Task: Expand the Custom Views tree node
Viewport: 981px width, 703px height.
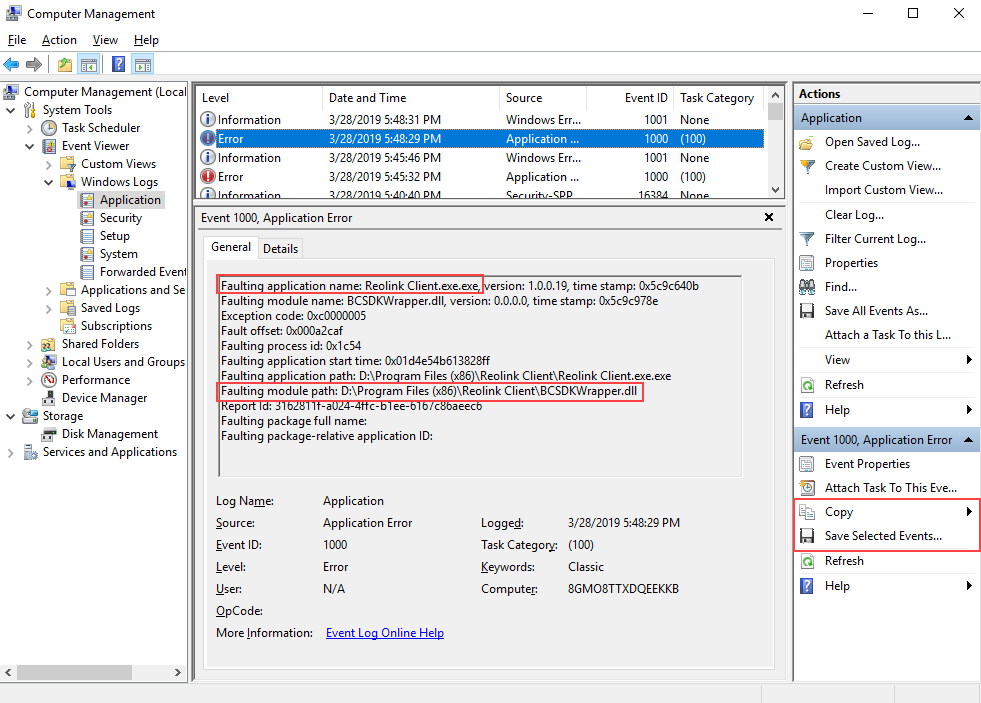Action: pyautogui.click(x=48, y=164)
